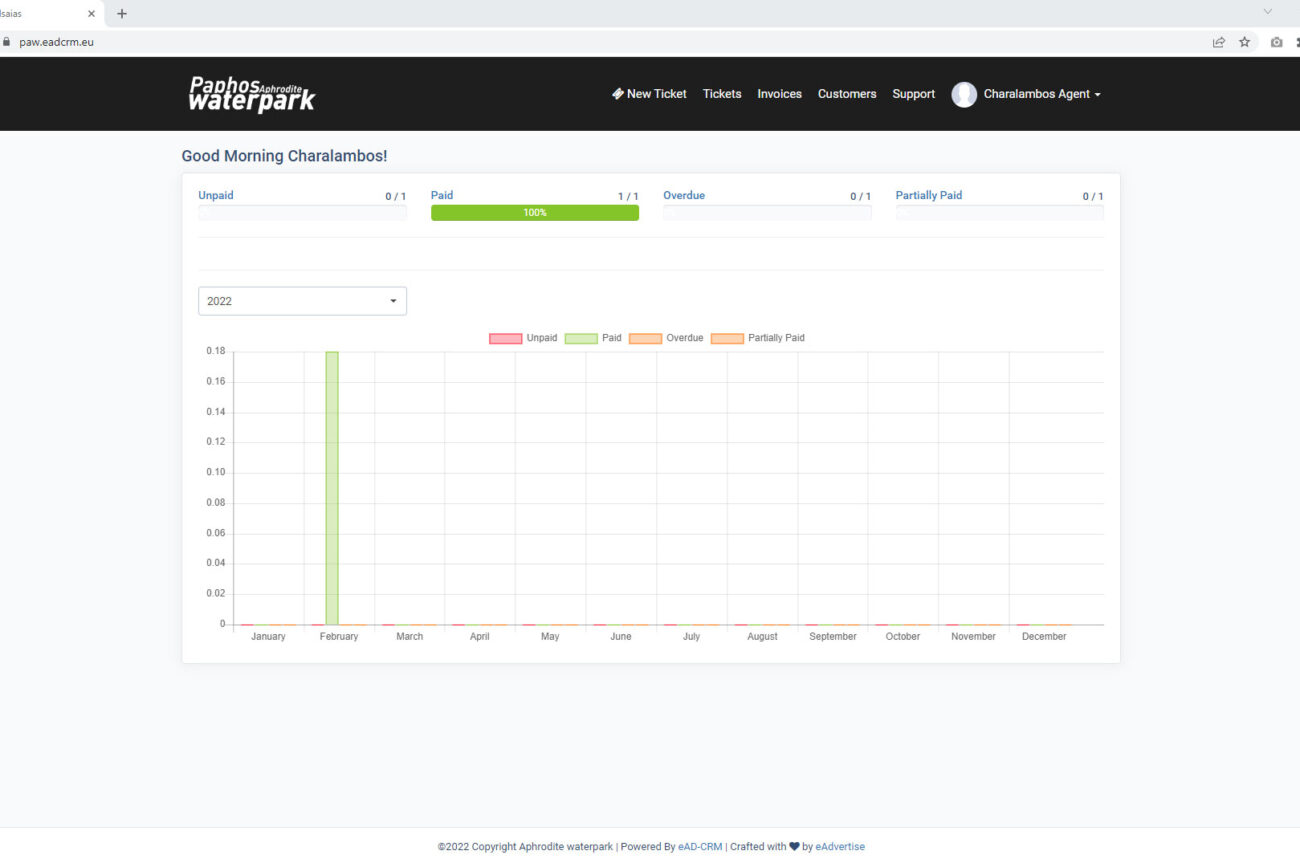This screenshot has height=867, width=1300.
Task: Click the share page icon in address bar
Action: pyautogui.click(x=1218, y=42)
